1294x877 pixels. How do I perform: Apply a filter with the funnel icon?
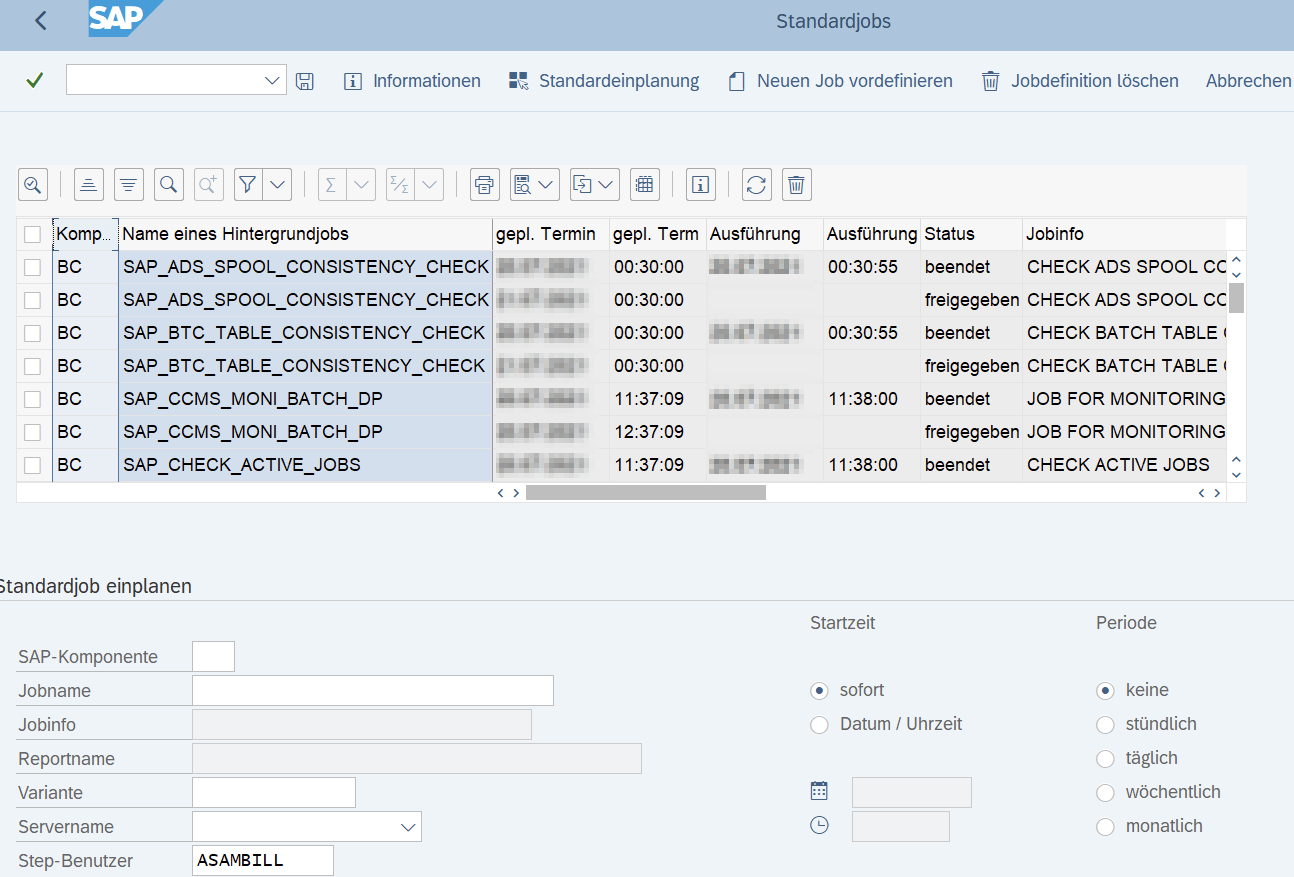click(248, 184)
